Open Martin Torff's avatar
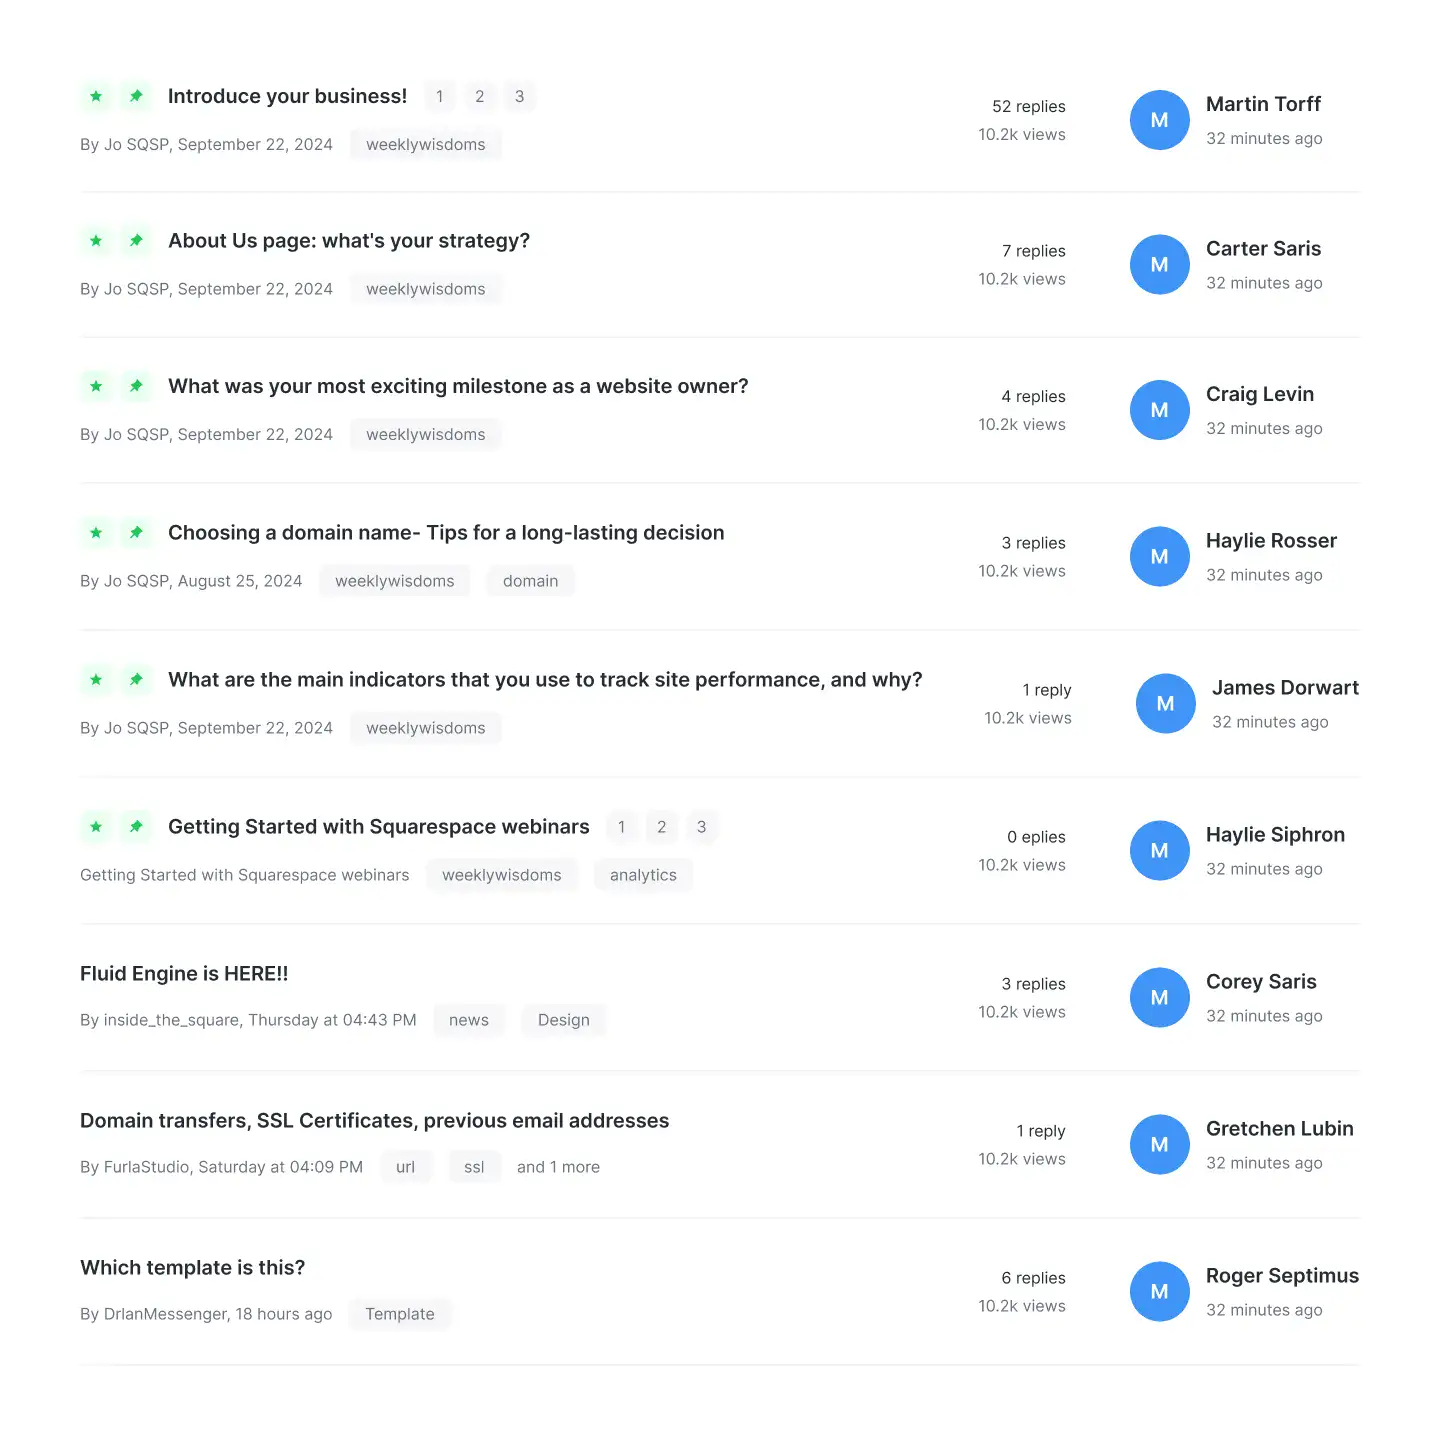The height and width of the screenshot is (1445, 1440). (1160, 120)
